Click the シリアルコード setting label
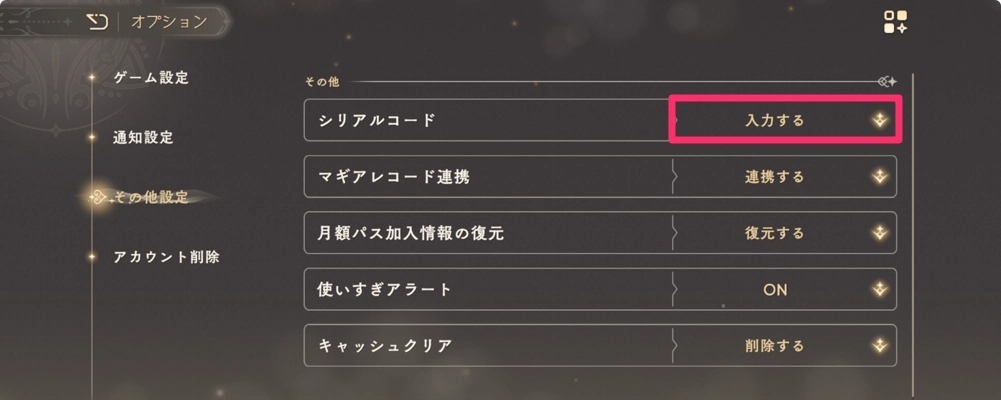1001x400 pixels. pos(378,120)
